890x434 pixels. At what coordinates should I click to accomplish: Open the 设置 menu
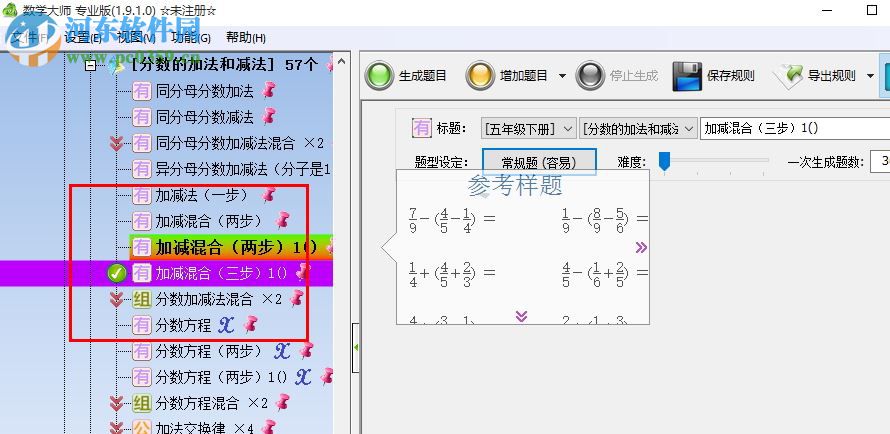point(83,38)
